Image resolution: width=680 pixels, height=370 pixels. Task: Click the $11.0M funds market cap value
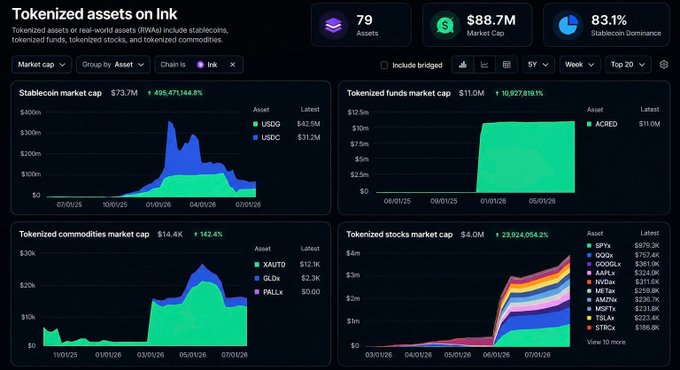click(471, 93)
